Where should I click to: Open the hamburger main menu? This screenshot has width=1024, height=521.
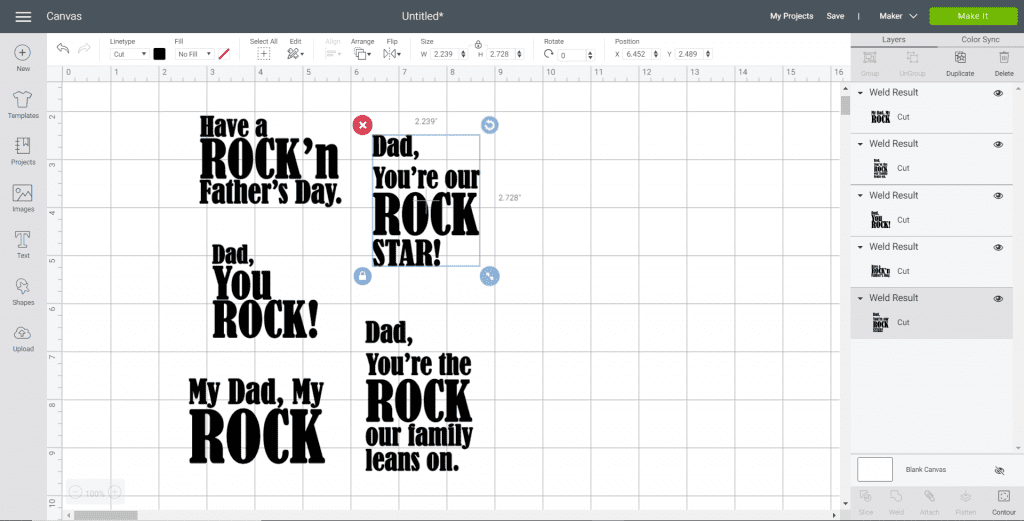pyautogui.click(x=23, y=16)
